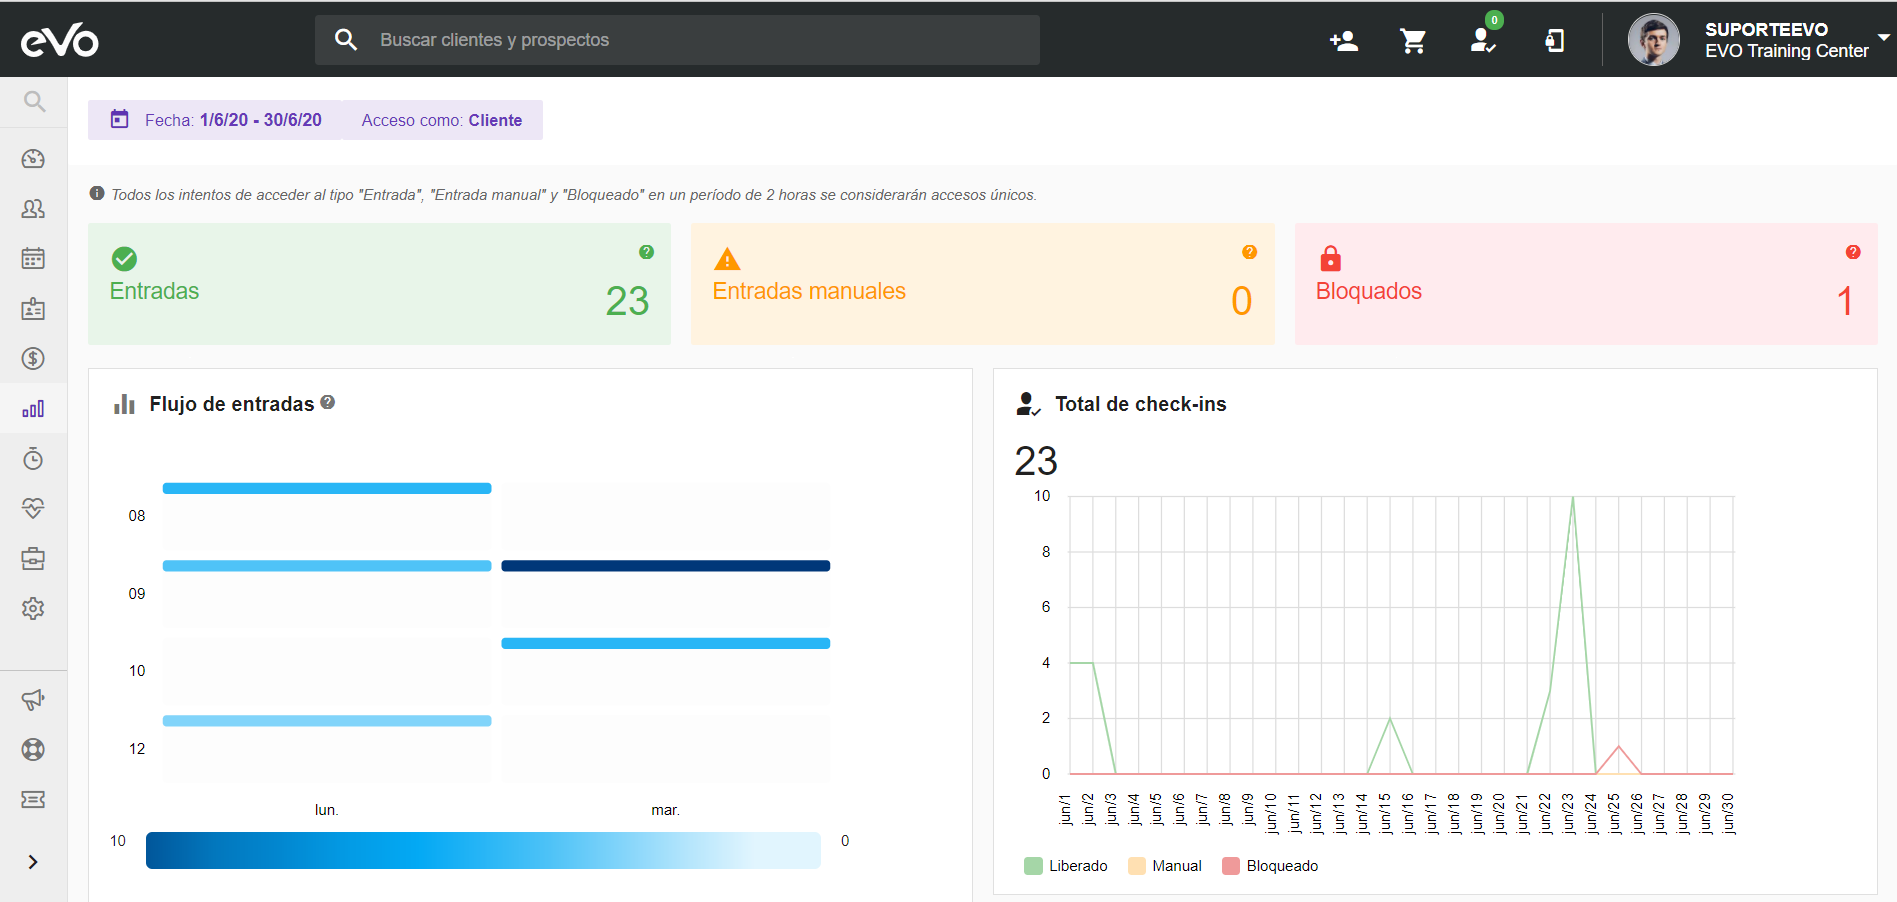Toggle the Bloqueado legend series

coord(1270,866)
